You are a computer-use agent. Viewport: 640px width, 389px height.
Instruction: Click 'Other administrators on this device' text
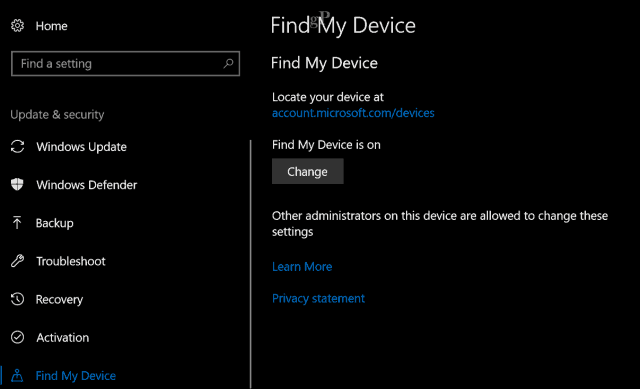(x=440, y=223)
